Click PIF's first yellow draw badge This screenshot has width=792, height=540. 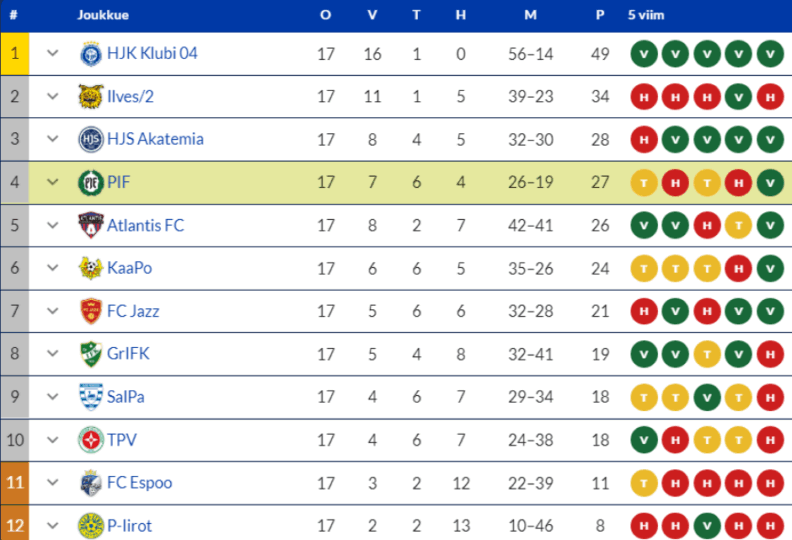[x=644, y=183]
